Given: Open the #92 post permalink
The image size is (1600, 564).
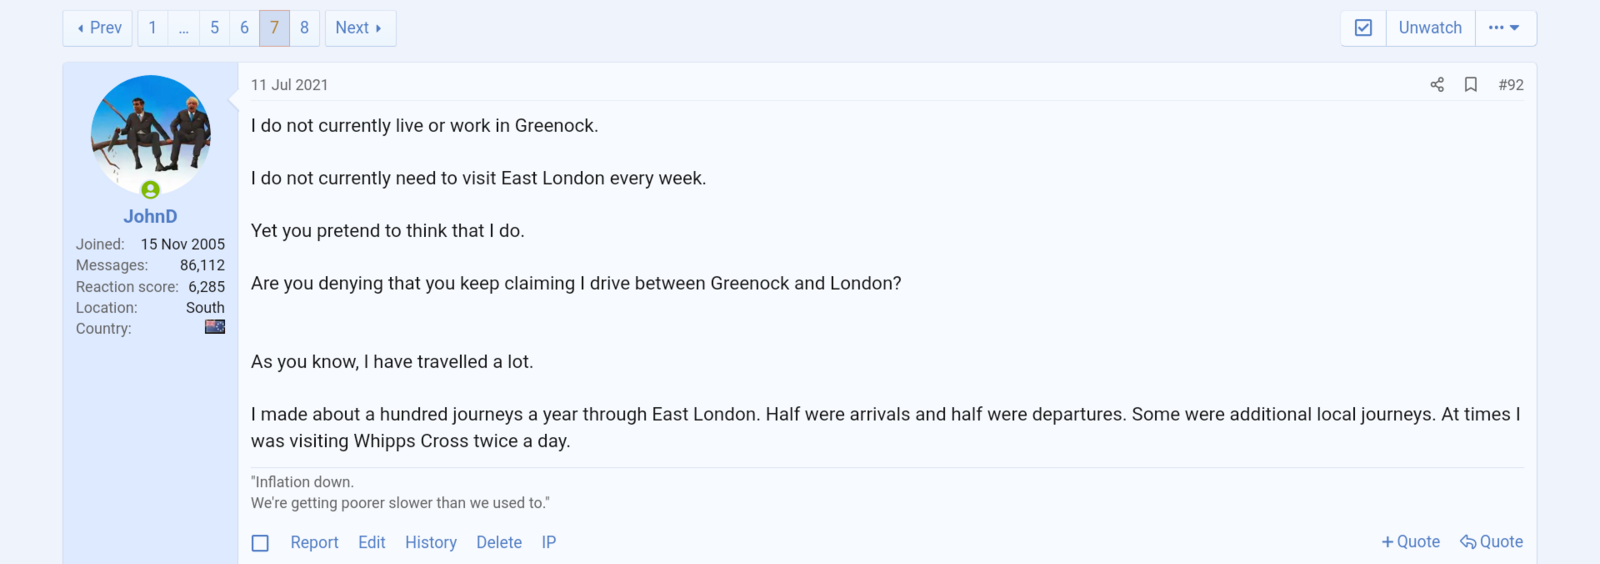Looking at the screenshot, I should pyautogui.click(x=1511, y=85).
